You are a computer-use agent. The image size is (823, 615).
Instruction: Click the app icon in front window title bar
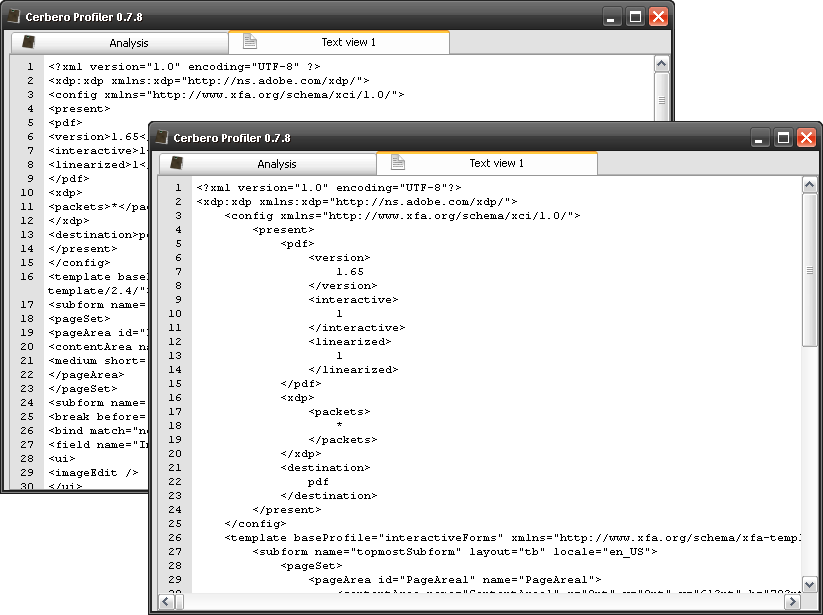pos(161,137)
